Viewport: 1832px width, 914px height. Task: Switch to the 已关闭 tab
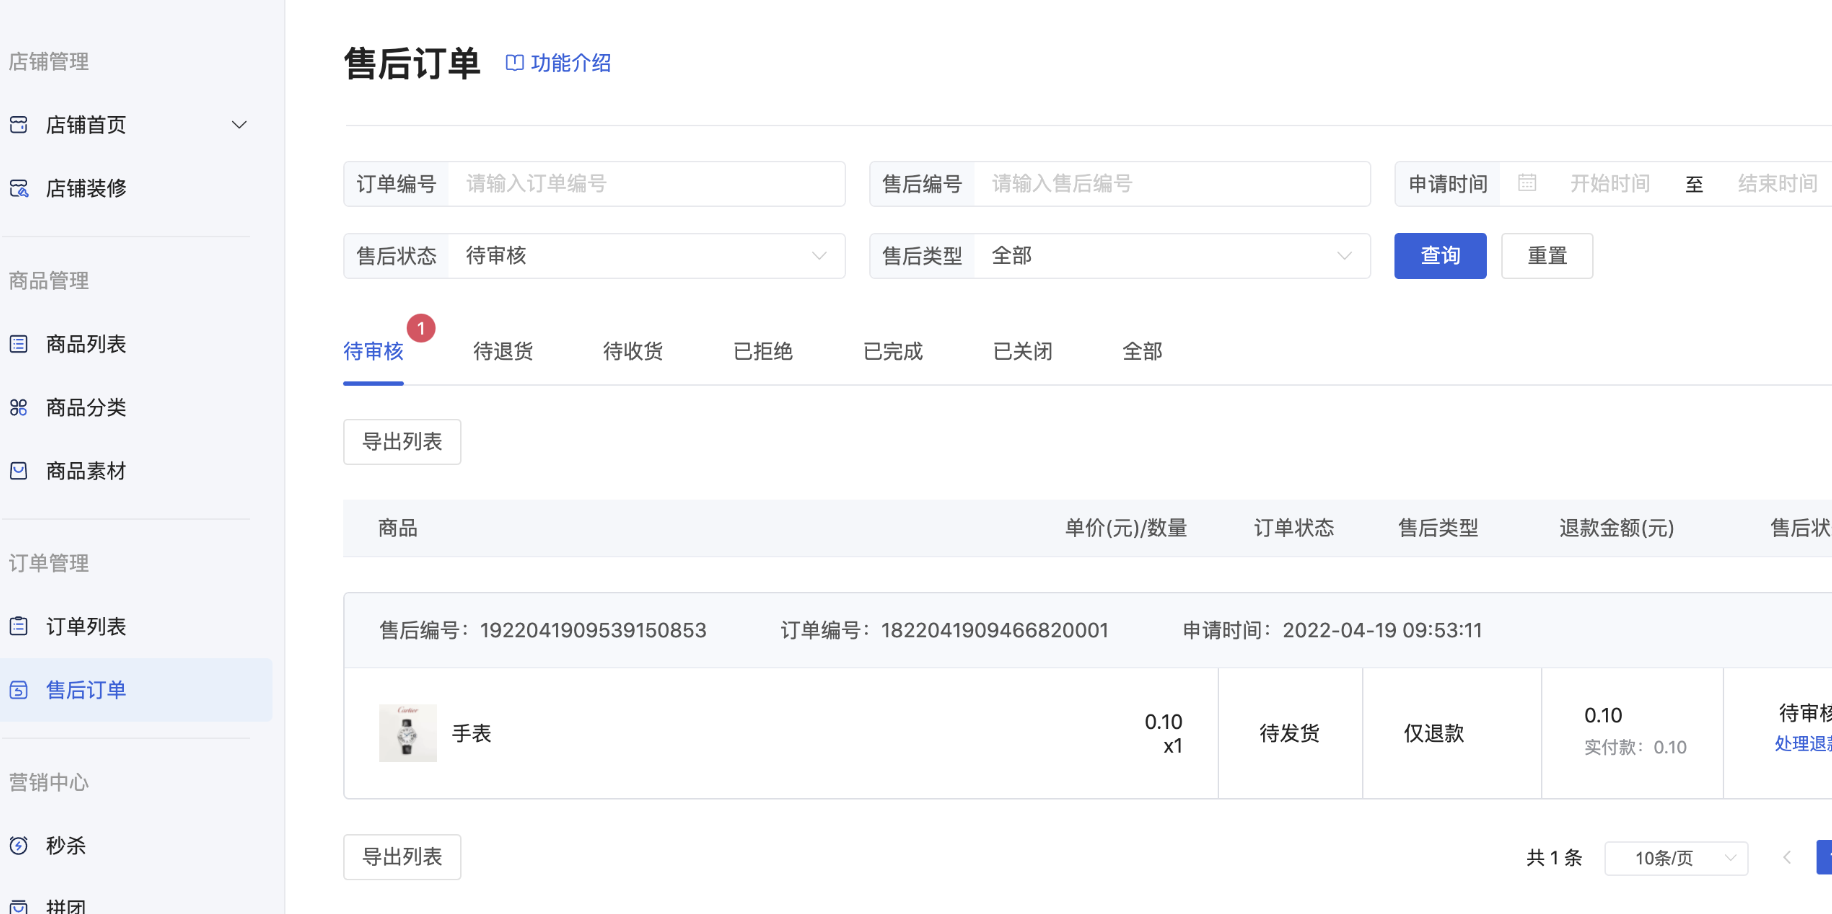[1023, 351]
